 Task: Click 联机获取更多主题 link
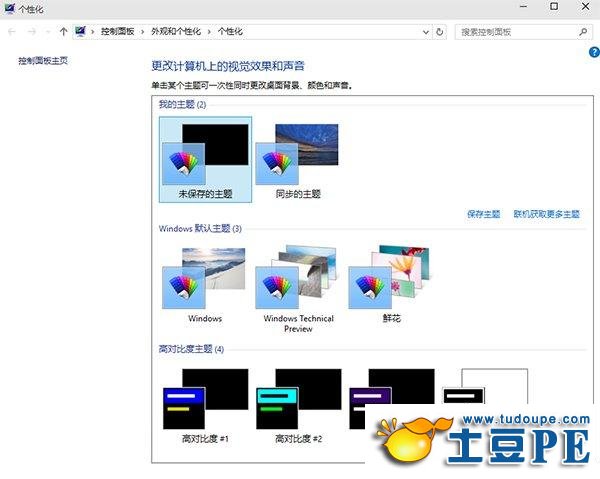pos(546,214)
